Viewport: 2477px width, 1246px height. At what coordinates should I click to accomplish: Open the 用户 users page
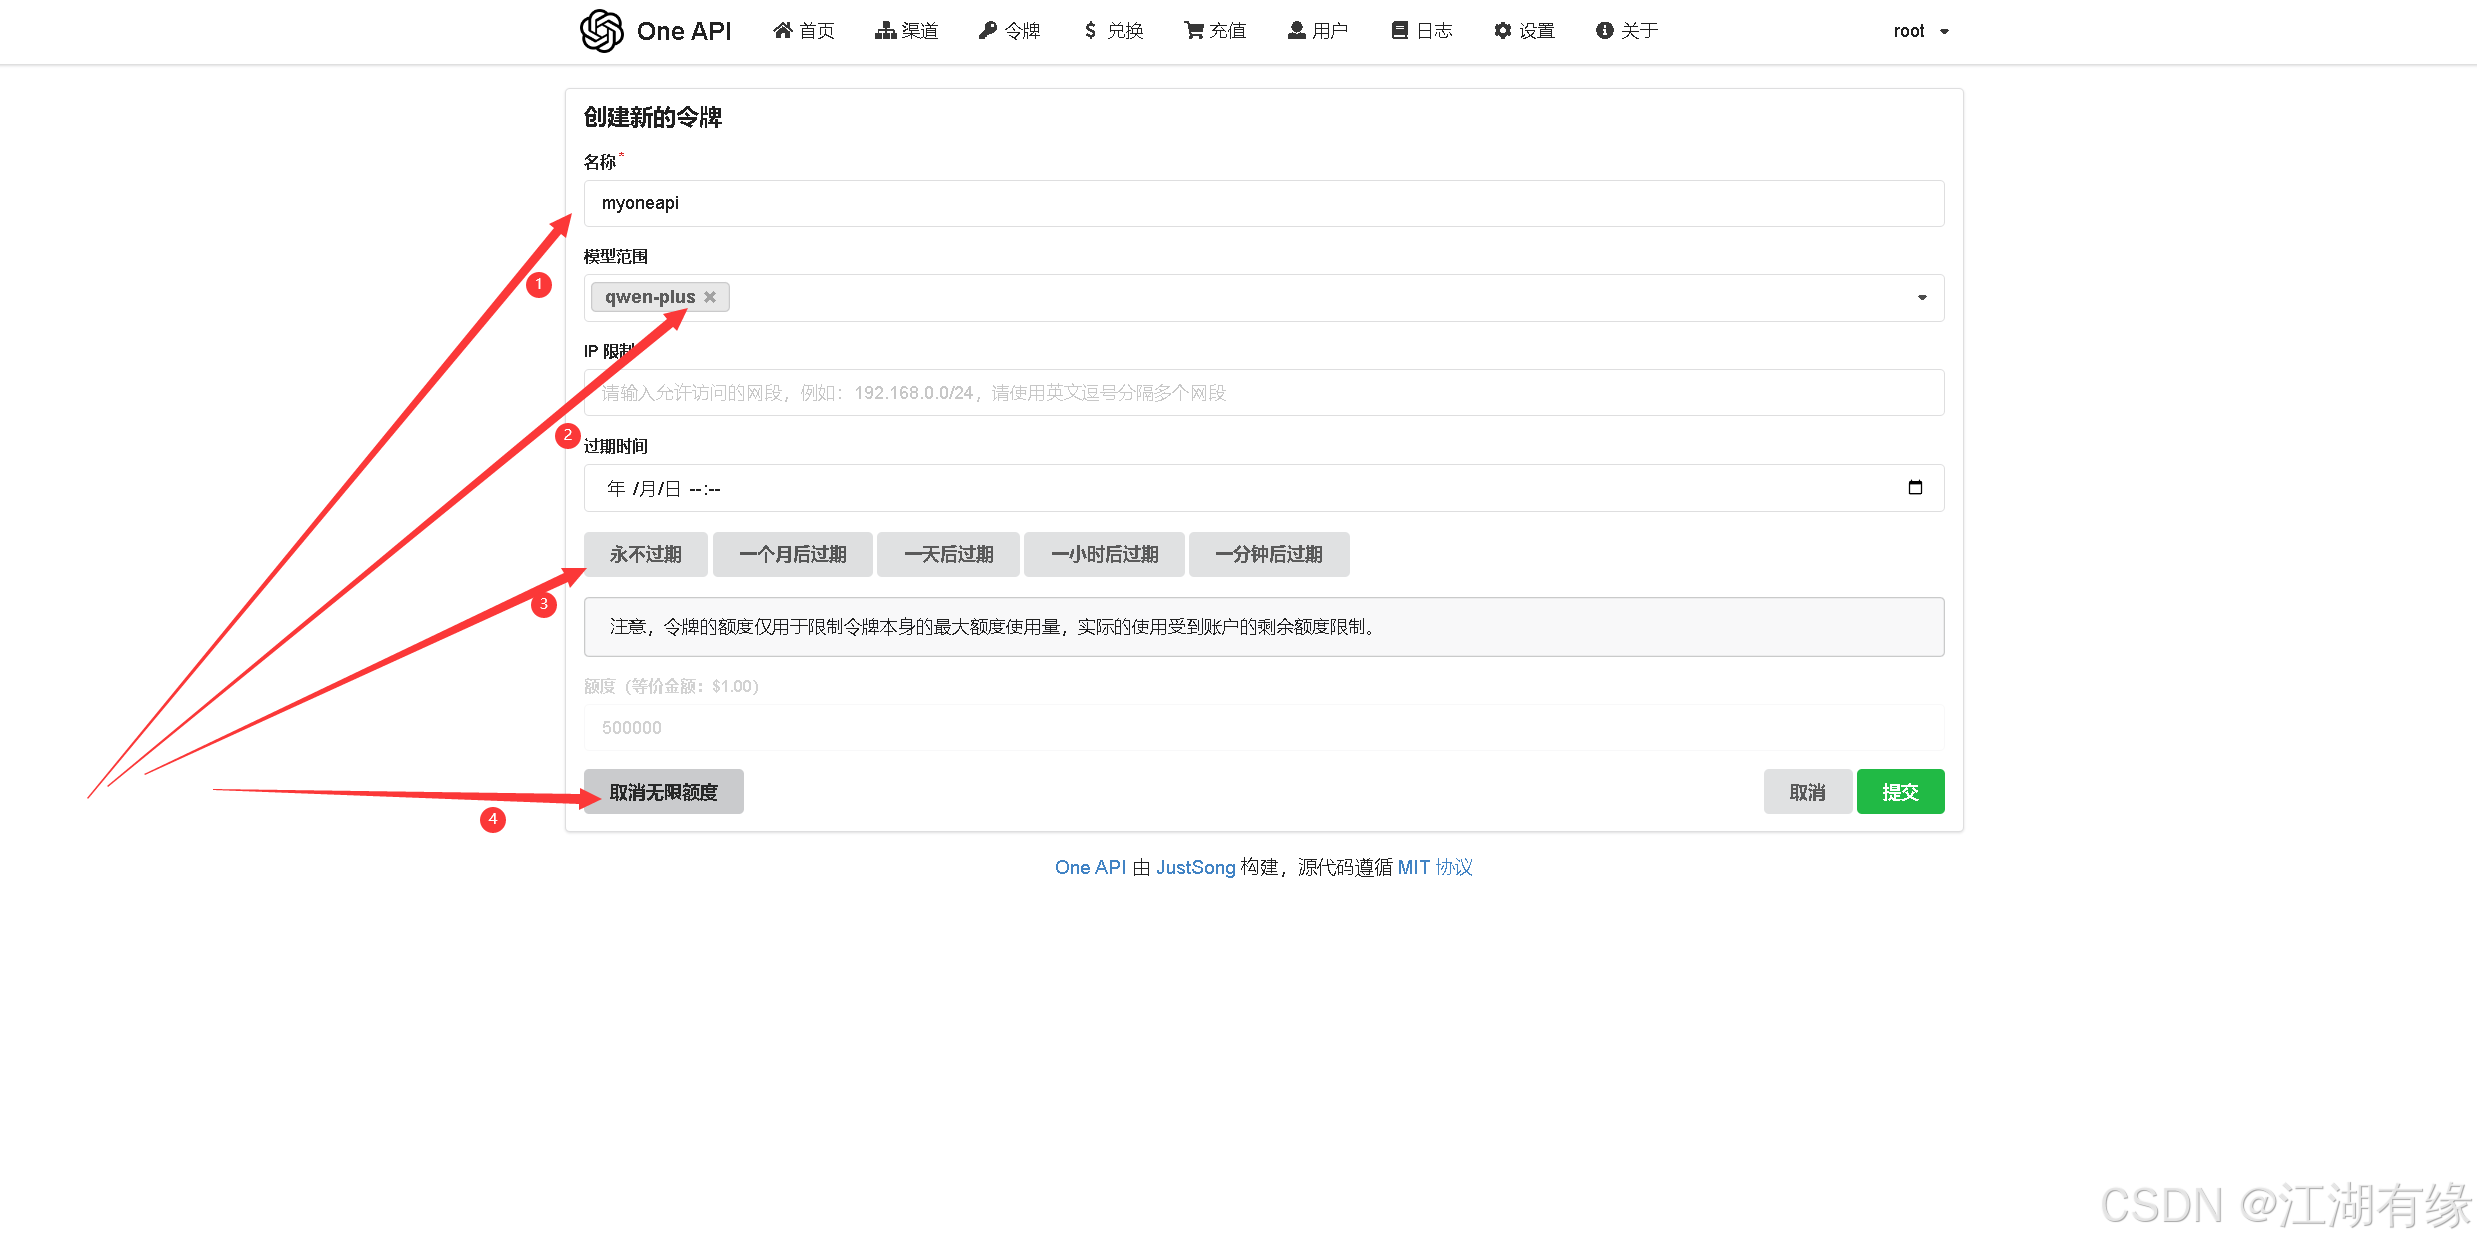[x=1318, y=31]
